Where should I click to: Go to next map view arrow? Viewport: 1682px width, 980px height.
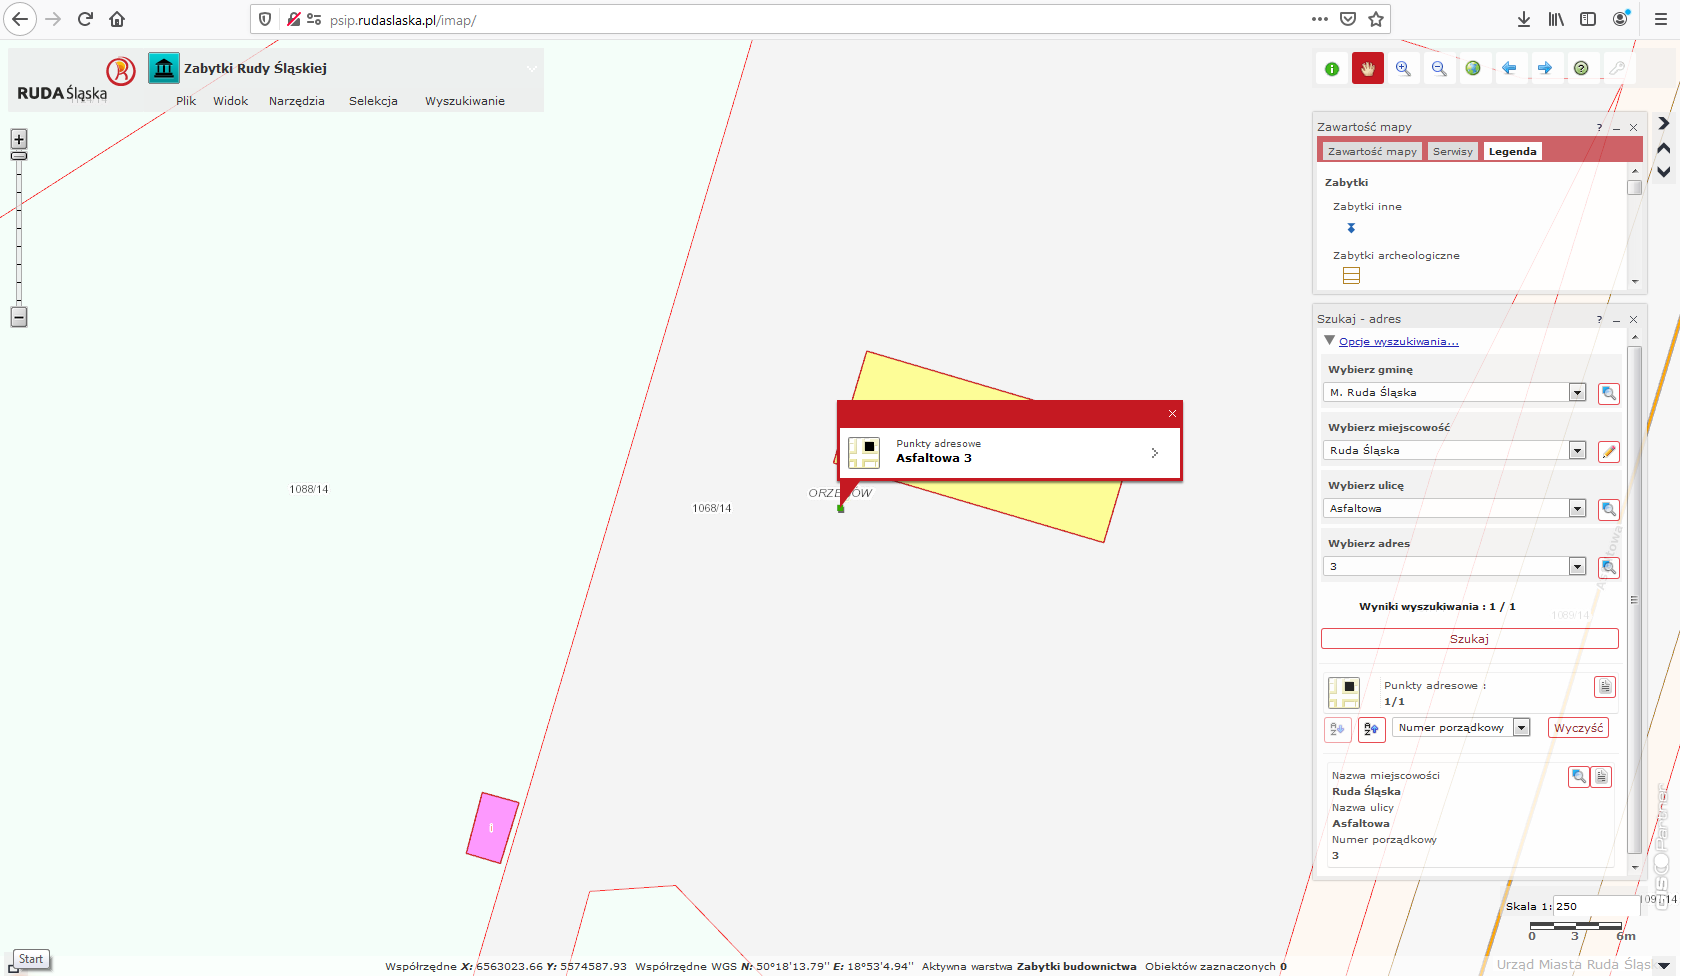pyautogui.click(x=1545, y=69)
